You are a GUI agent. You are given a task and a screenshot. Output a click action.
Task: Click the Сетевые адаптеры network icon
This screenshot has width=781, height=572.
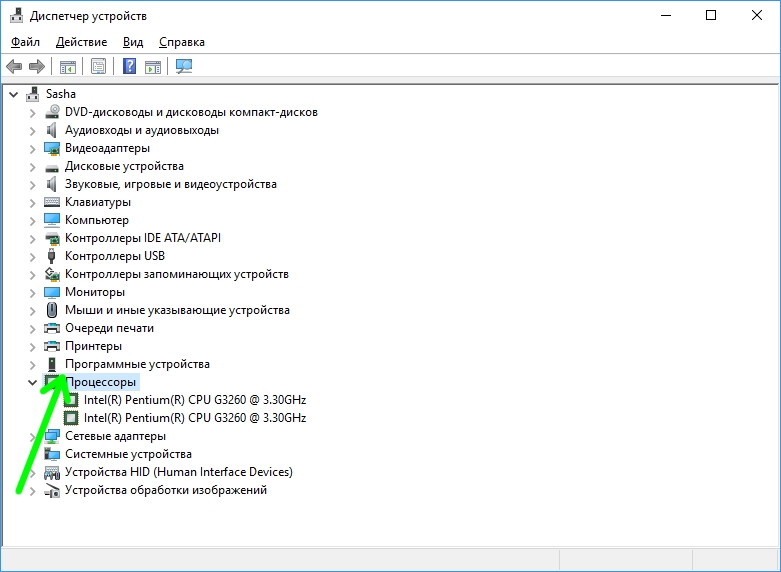pos(52,436)
